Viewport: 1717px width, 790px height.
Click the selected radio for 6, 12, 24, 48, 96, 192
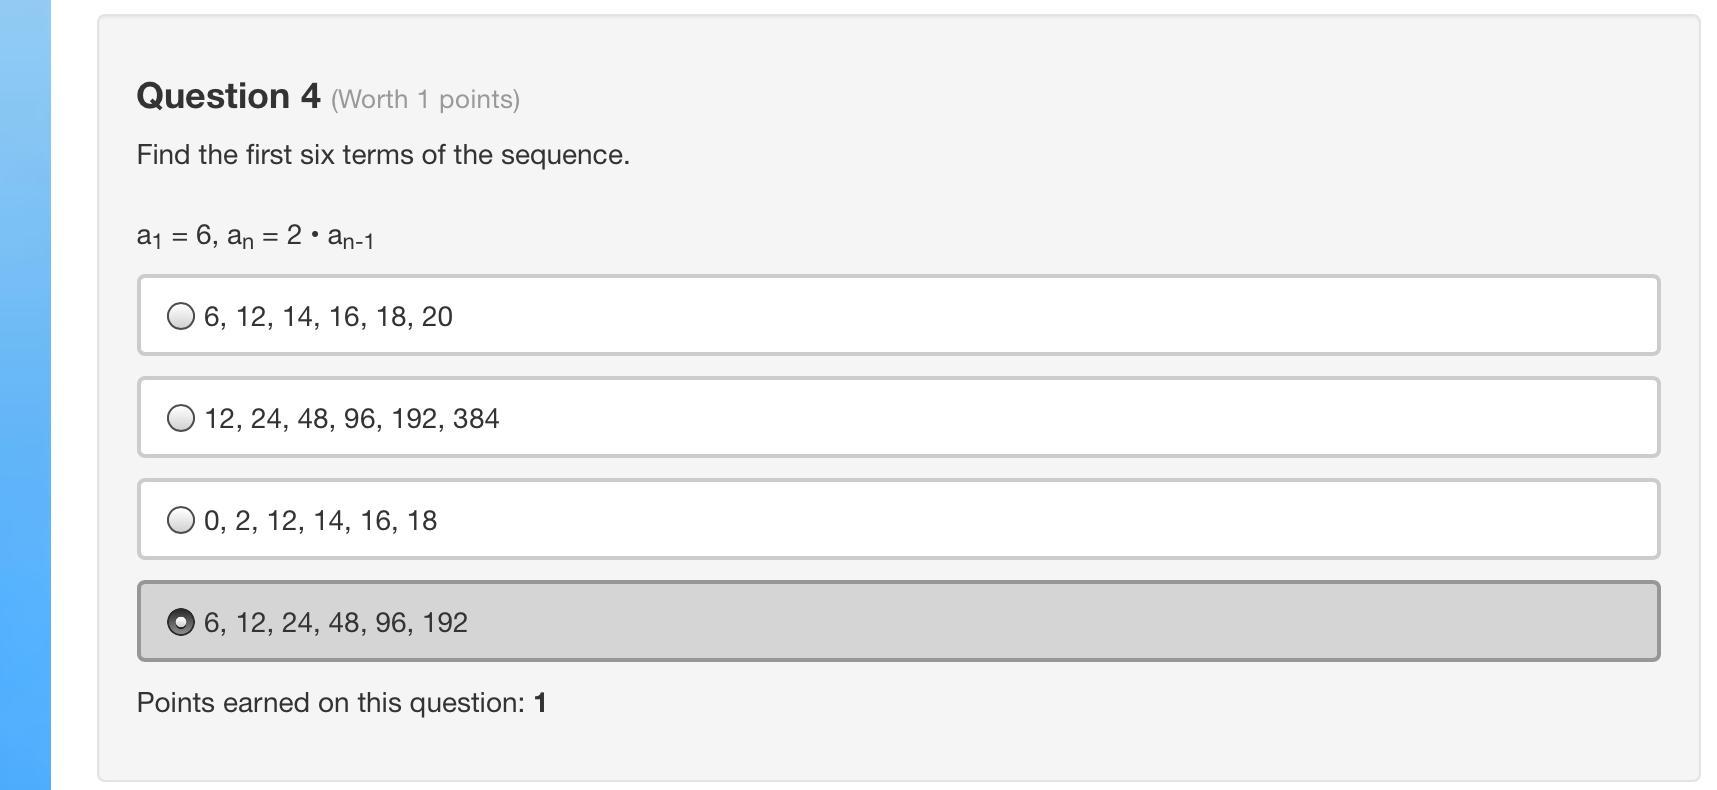[x=181, y=622]
